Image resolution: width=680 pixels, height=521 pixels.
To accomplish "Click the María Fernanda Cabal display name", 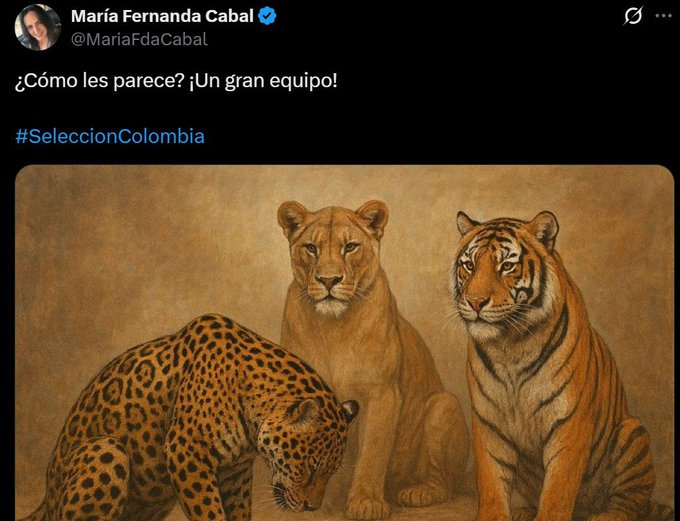I will tap(162, 16).
